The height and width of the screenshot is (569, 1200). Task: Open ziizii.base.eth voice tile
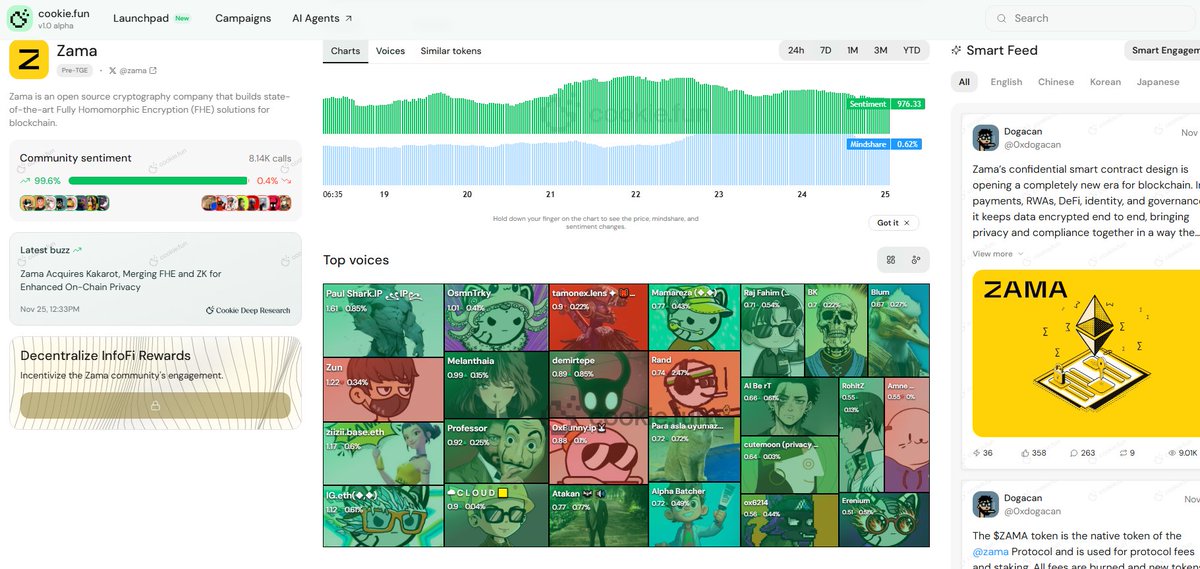click(x=383, y=455)
